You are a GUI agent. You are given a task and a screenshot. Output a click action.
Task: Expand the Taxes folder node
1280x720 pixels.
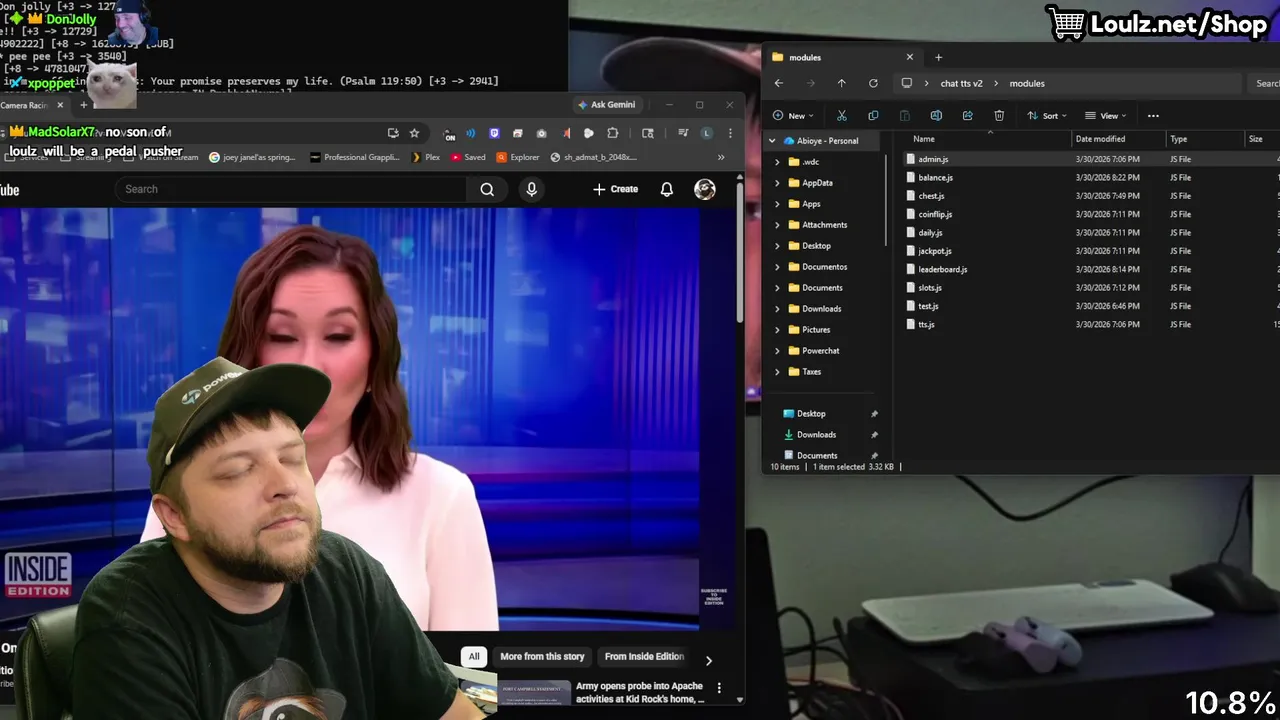[x=777, y=372]
